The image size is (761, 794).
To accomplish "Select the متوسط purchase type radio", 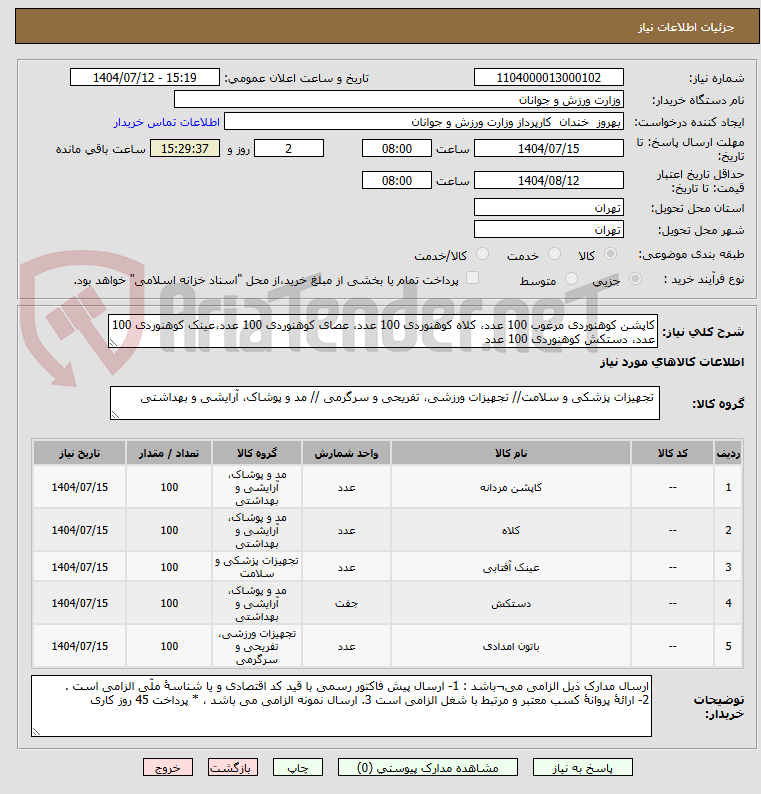I will (571, 279).
